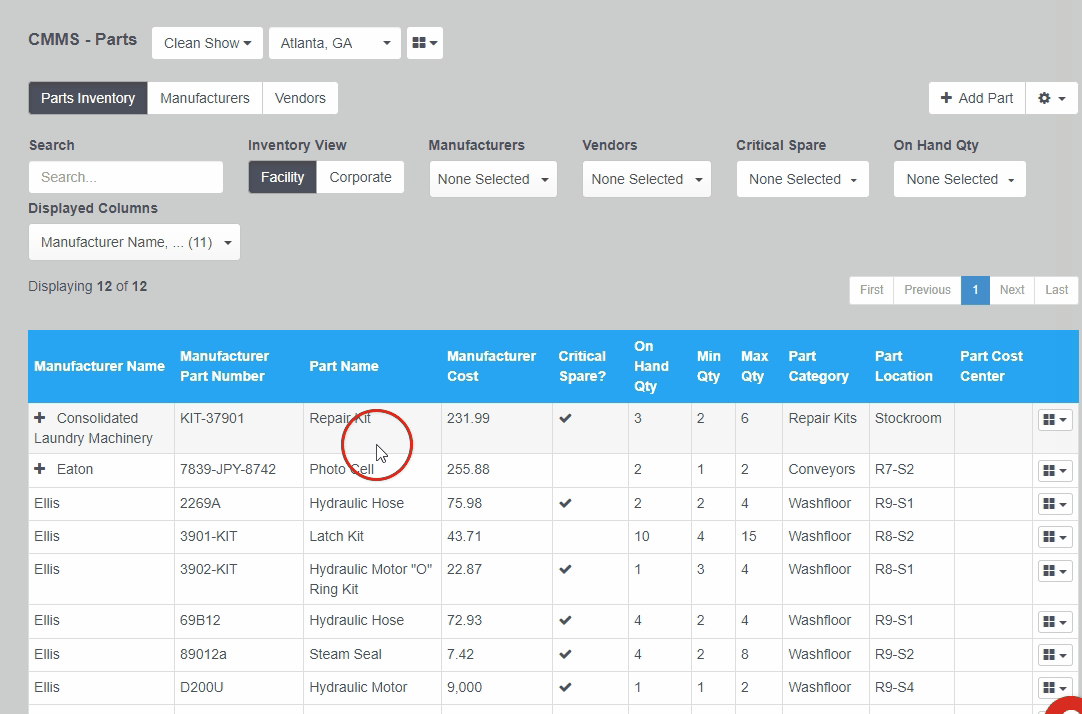Click the Latch Kit part name
1082x714 pixels.
[x=336, y=536]
